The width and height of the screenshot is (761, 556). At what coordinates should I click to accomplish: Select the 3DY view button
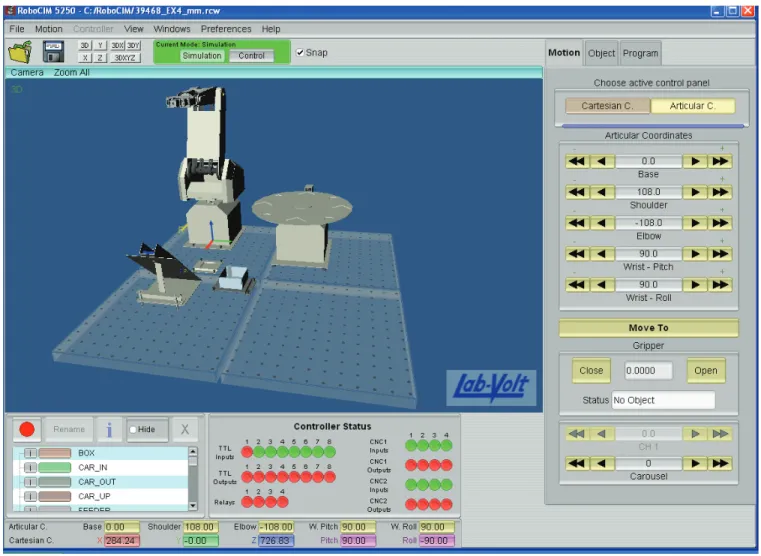coord(133,46)
